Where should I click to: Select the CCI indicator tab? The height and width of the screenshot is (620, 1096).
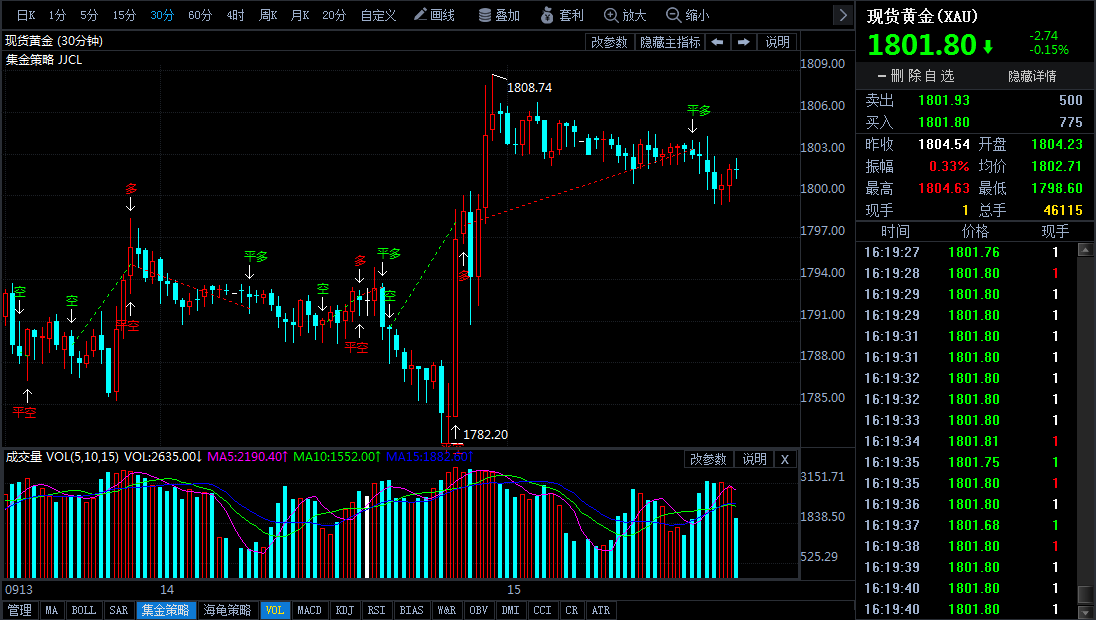pos(543,610)
